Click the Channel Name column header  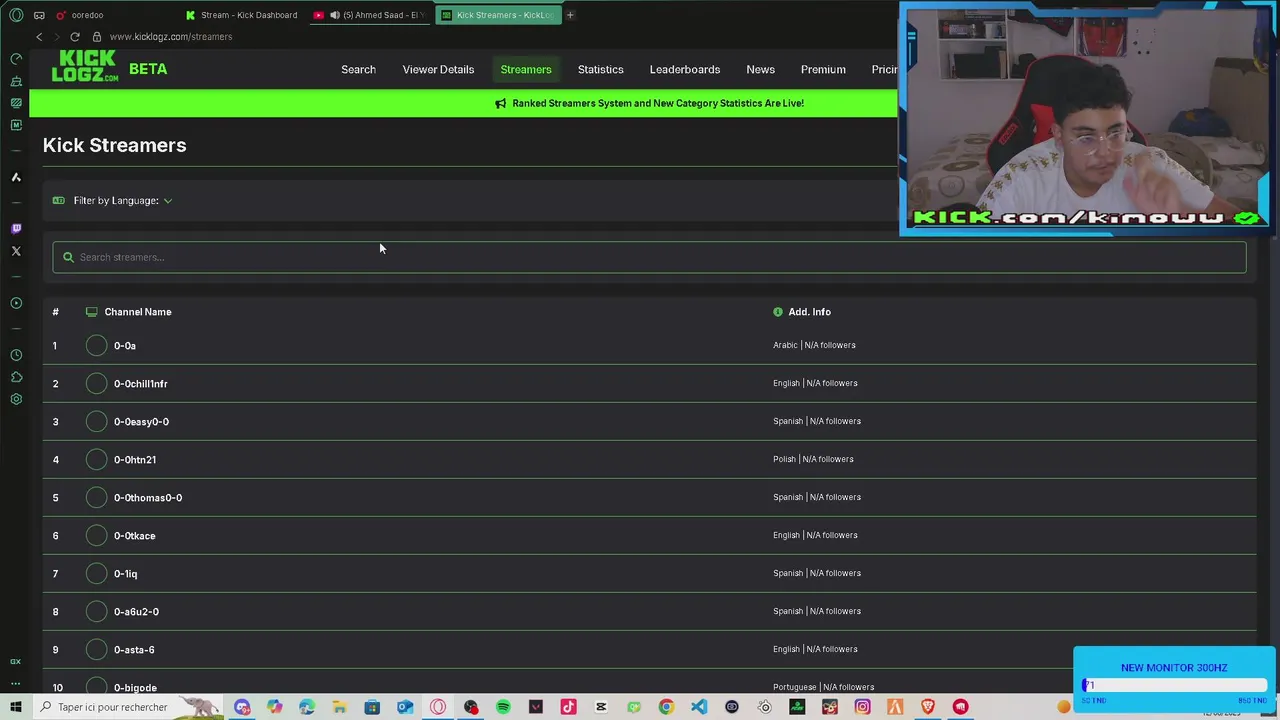coord(138,312)
